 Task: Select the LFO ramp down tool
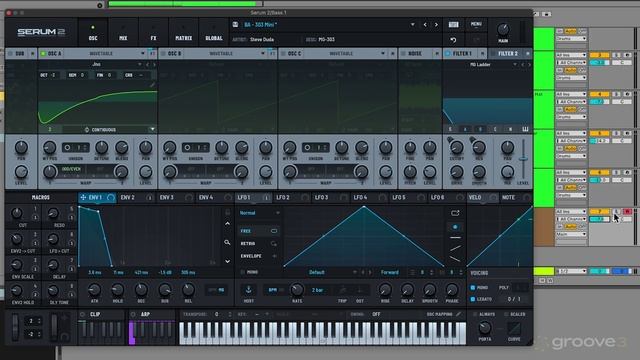pyautogui.click(x=455, y=258)
